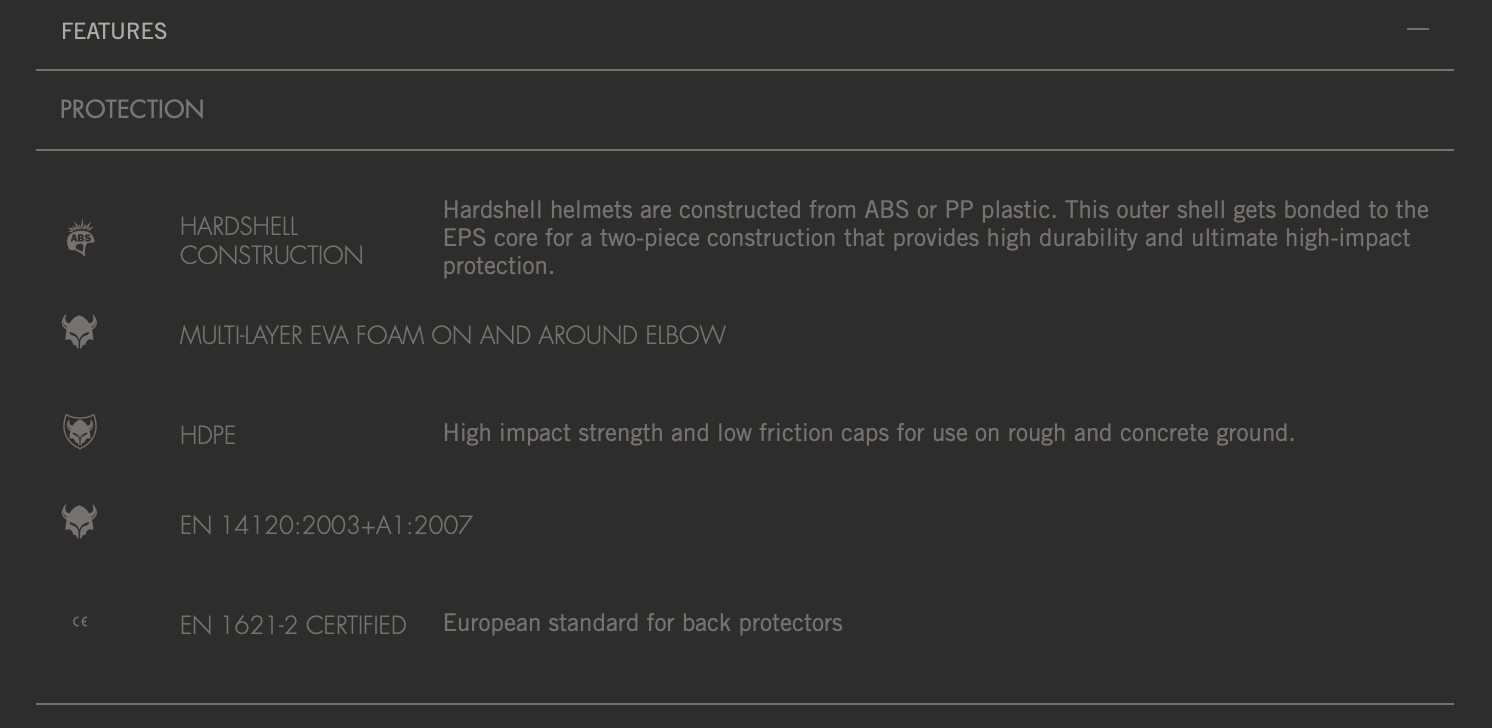Click the EN 1621-2 CERTIFIED label
This screenshot has width=1492, height=728.
click(x=293, y=625)
